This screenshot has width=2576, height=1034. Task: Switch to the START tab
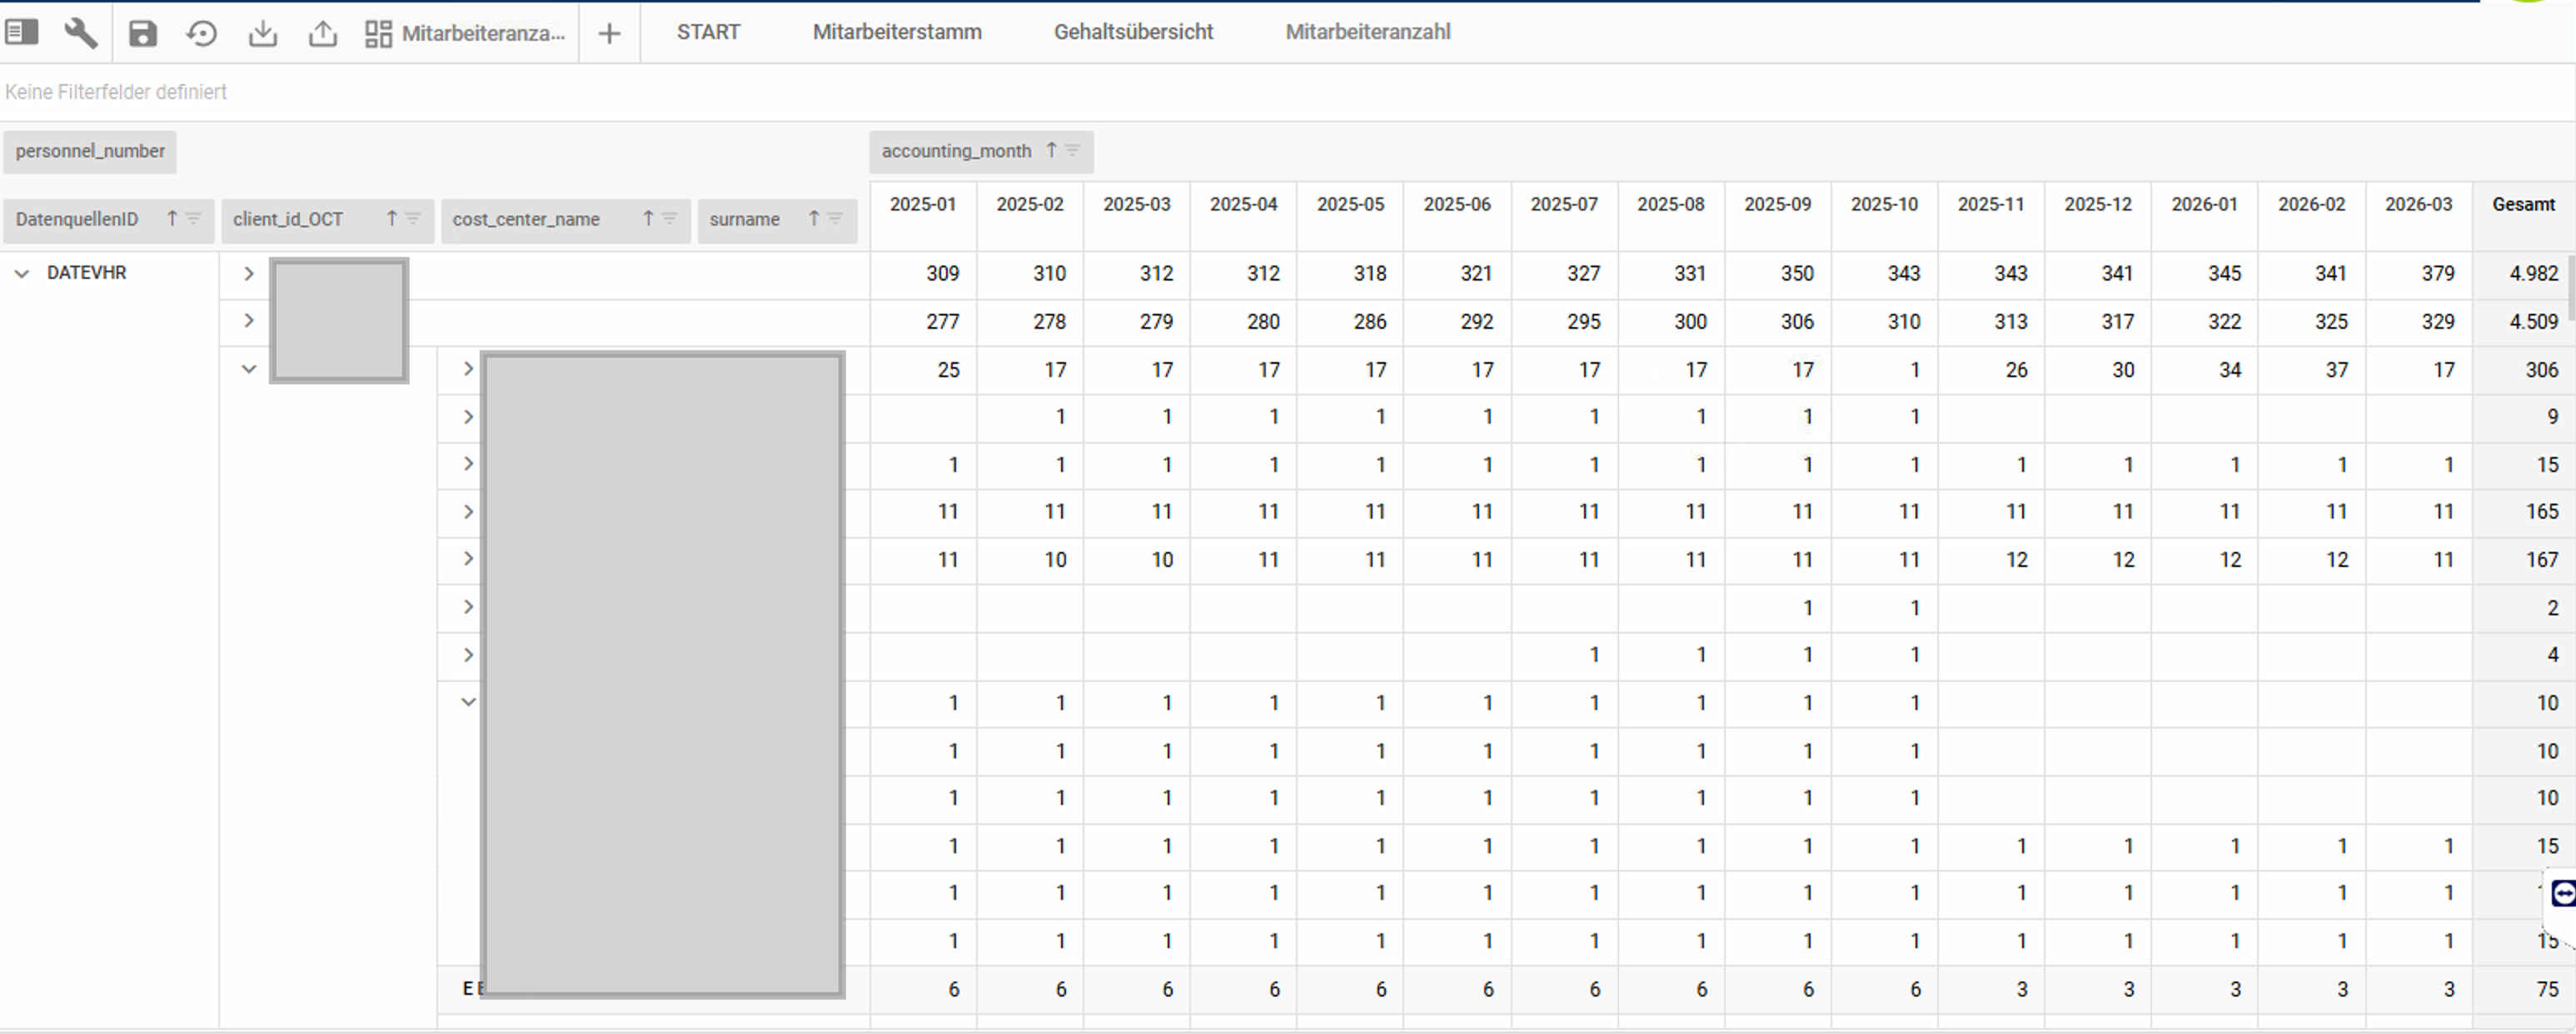(708, 32)
